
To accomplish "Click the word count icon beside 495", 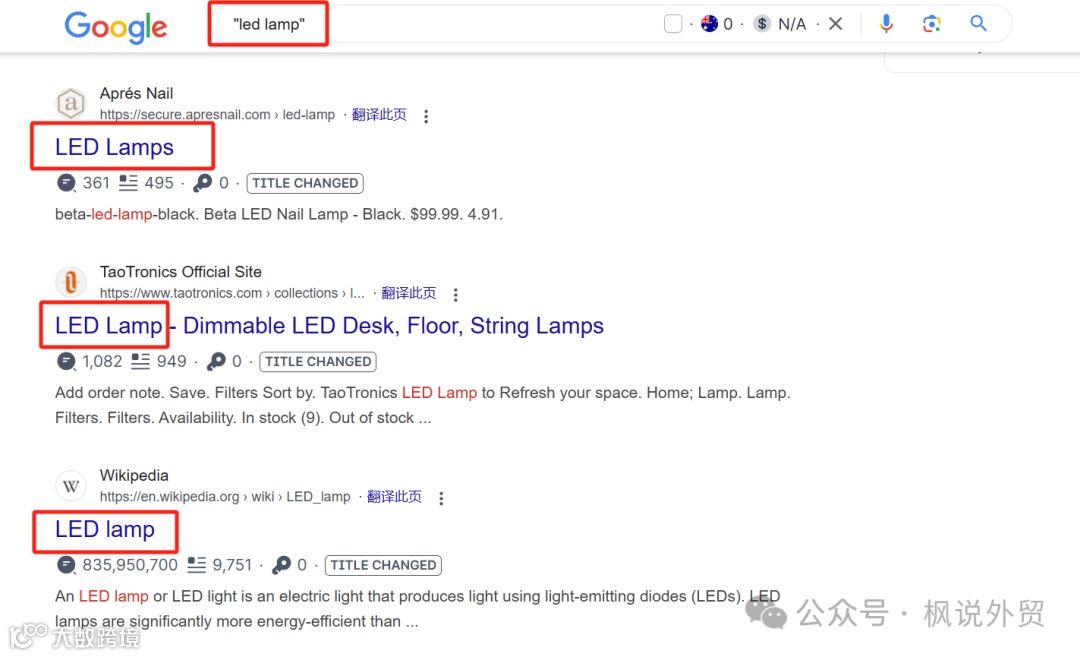I will pyautogui.click(x=128, y=182).
